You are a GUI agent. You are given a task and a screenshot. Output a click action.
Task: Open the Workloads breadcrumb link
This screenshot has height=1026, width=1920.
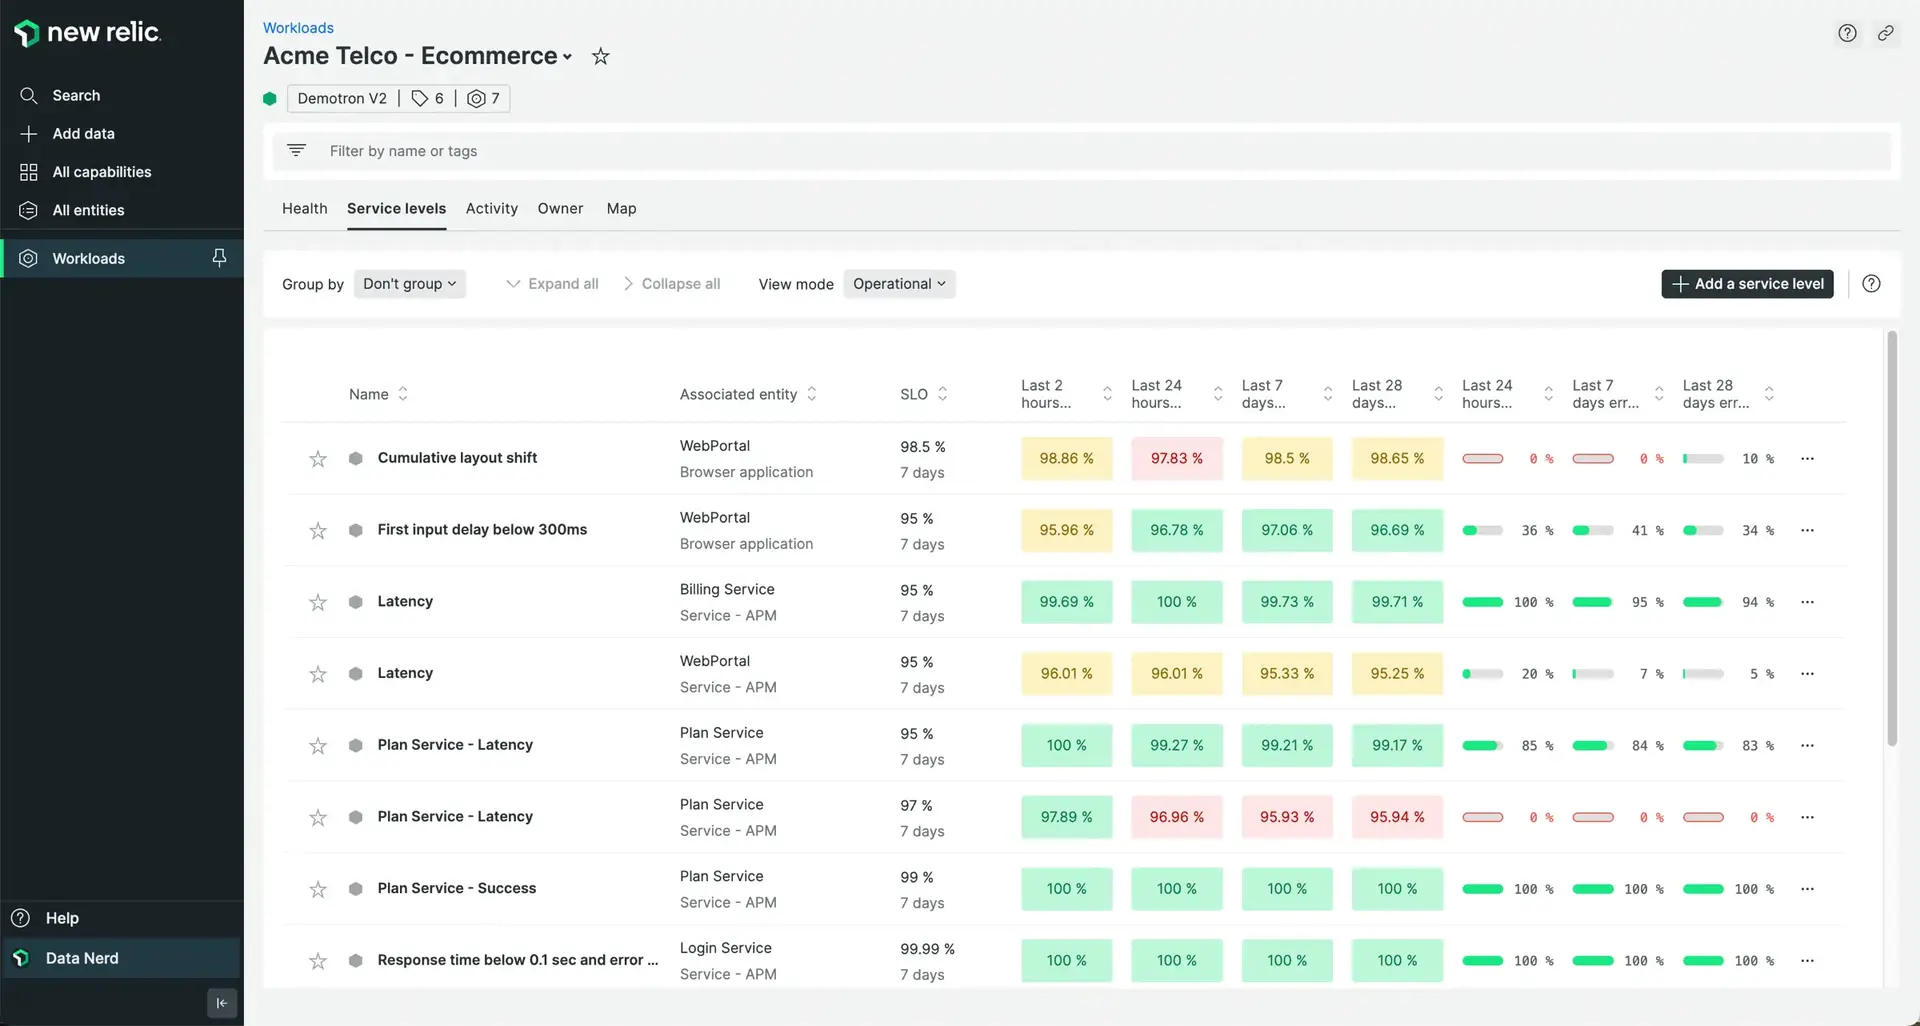[298, 28]
